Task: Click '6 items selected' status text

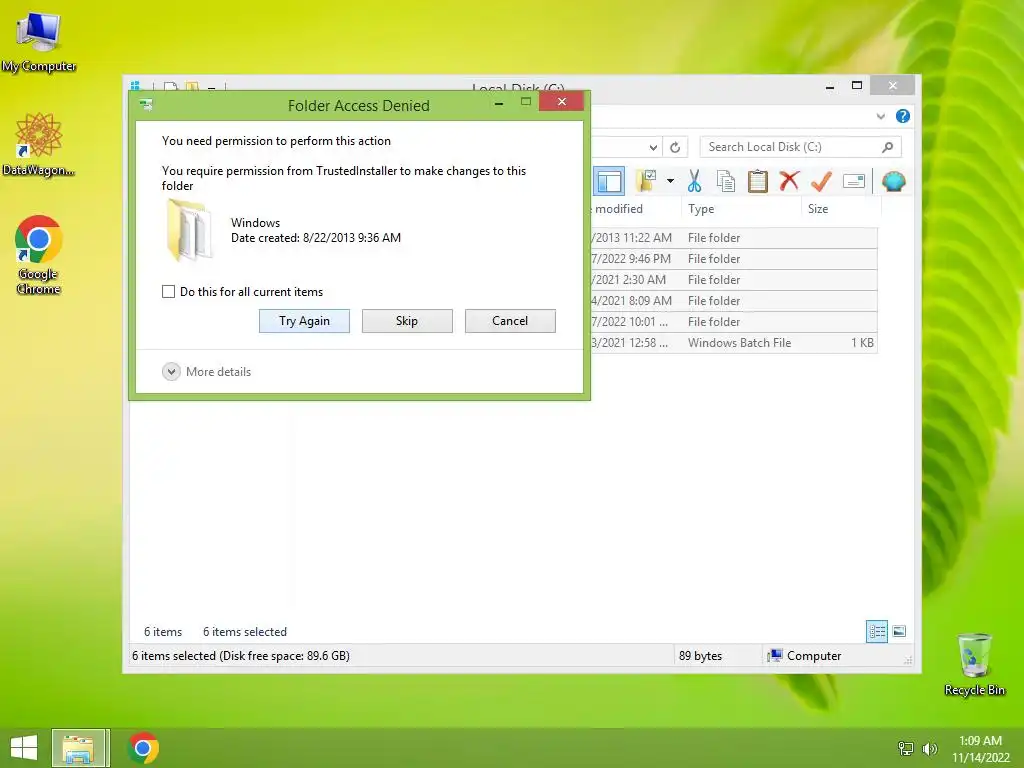Action: pyautogui.click(x=245, y=632)
